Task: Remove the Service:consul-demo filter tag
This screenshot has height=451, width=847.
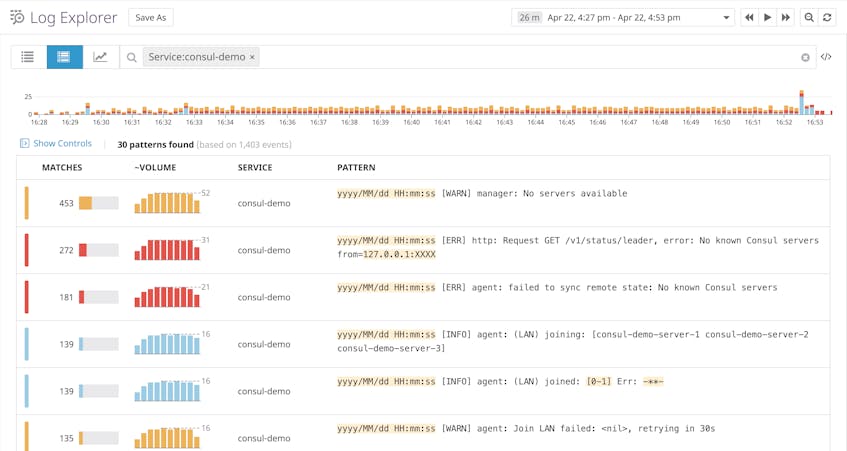Action: [x=252, y=57]
